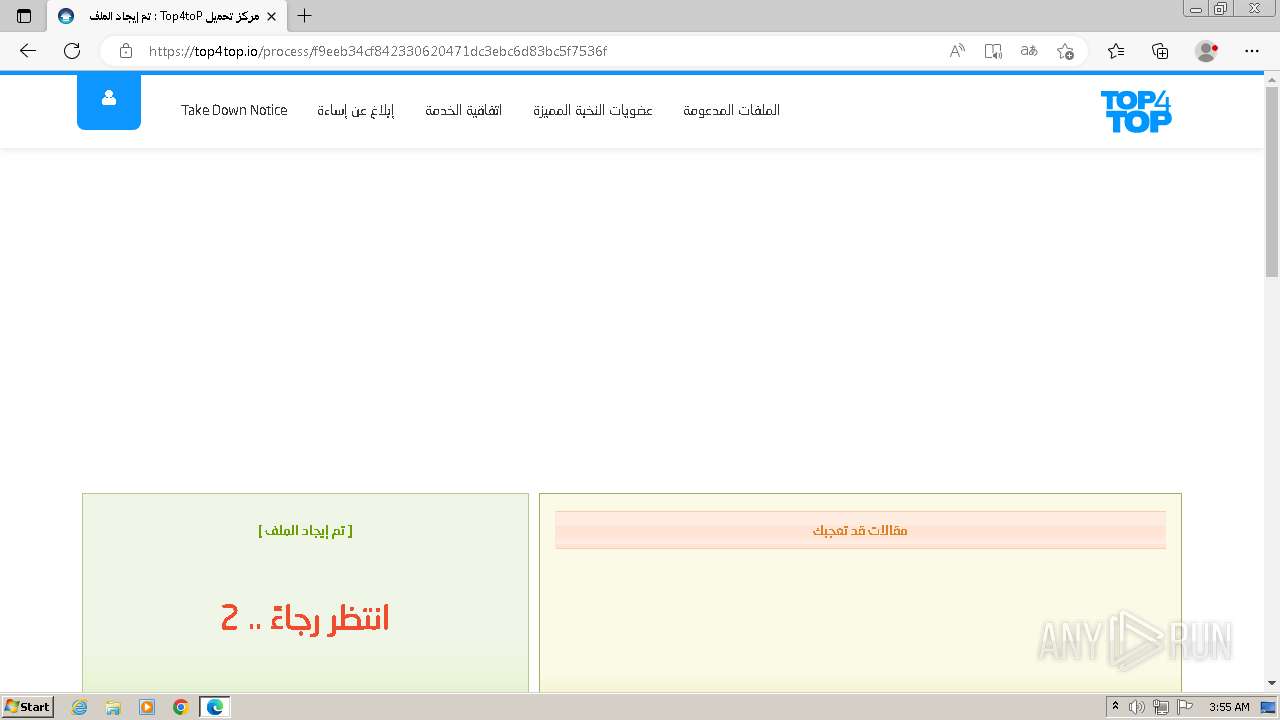Enter Immersive Reader mode
1280x720 pixels.
993,51
